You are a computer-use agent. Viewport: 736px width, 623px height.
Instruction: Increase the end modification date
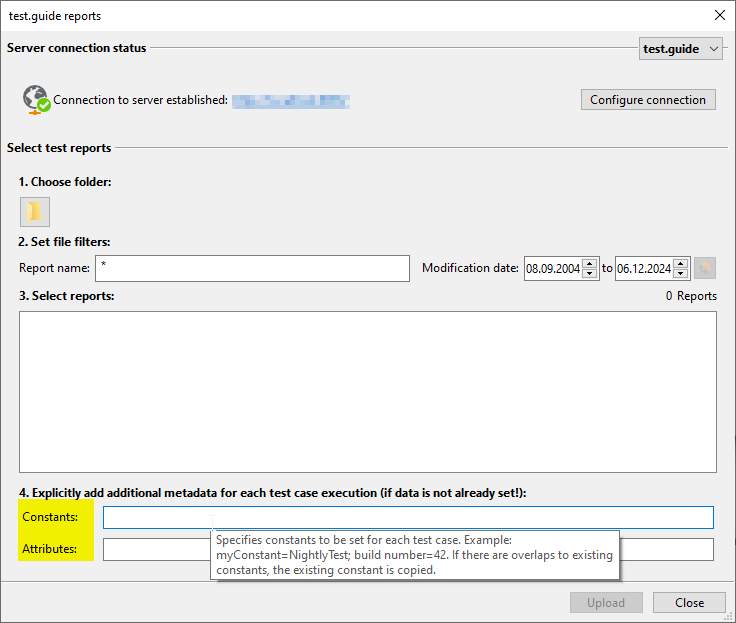pyautogui.click(x=681, y=263)
